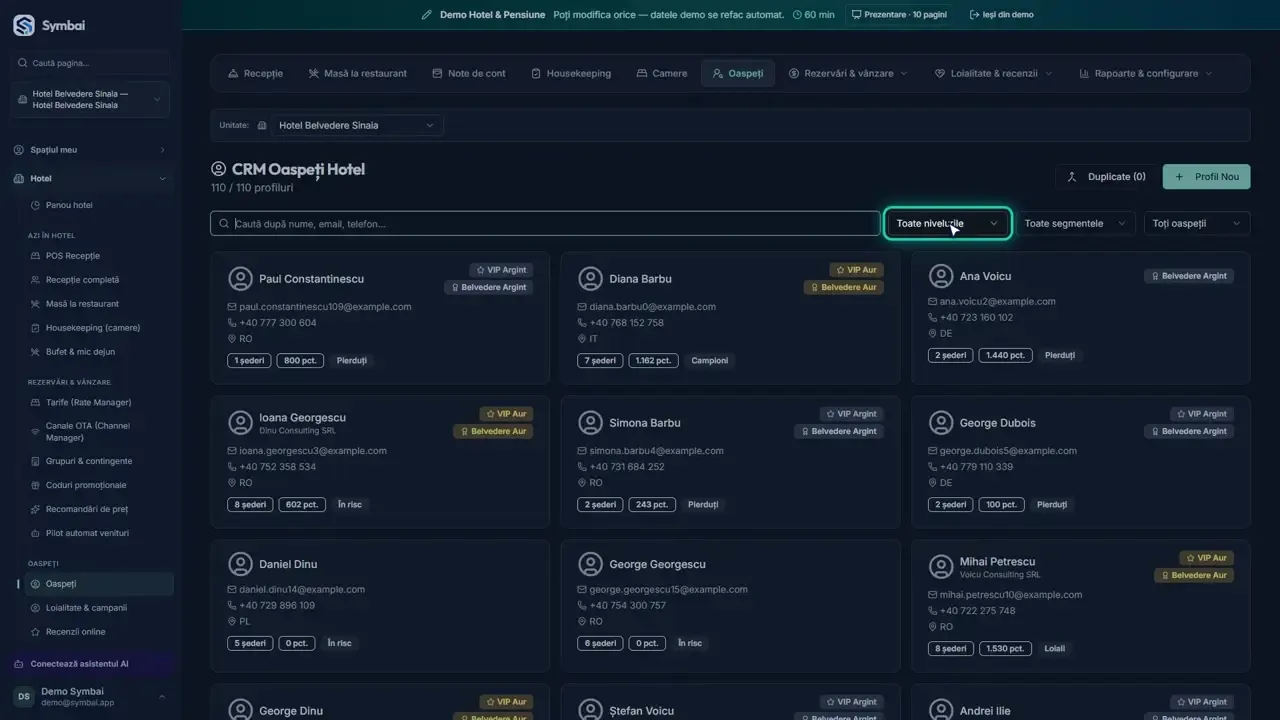The height and width of the screenshot is (720, 1280).
Task: Open Housekeeping (camere) in sidebar
Action: pos(92,328)
